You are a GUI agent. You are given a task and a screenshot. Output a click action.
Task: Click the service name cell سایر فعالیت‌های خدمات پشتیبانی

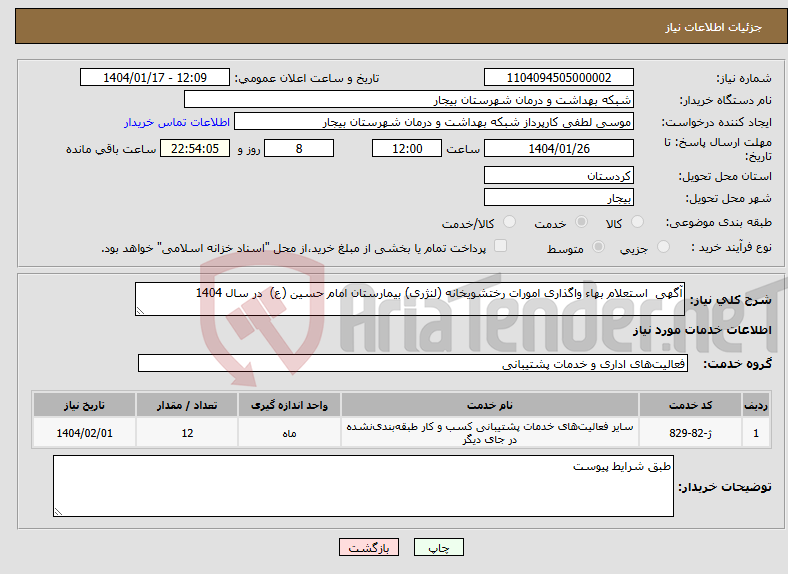click(489, 432)
